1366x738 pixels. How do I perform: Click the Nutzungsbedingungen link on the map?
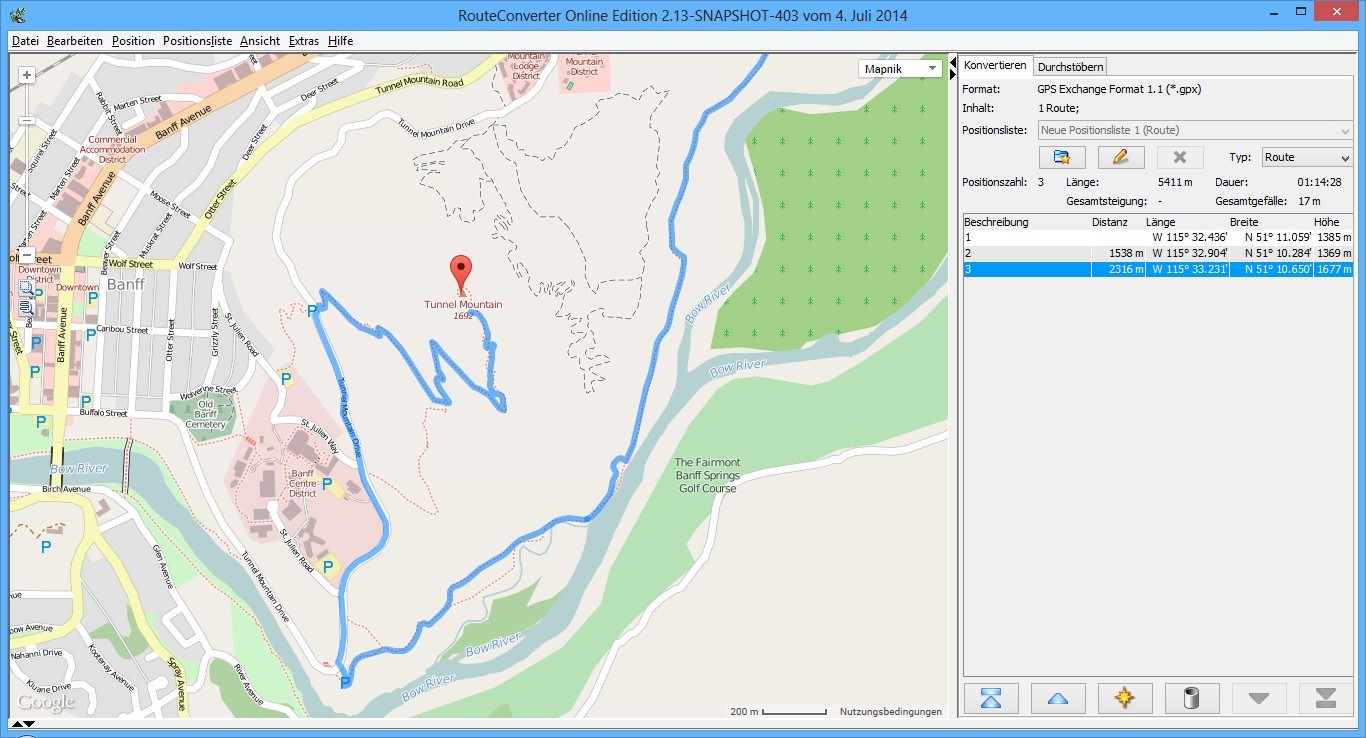pyautogui.click(x=890, y=712)
